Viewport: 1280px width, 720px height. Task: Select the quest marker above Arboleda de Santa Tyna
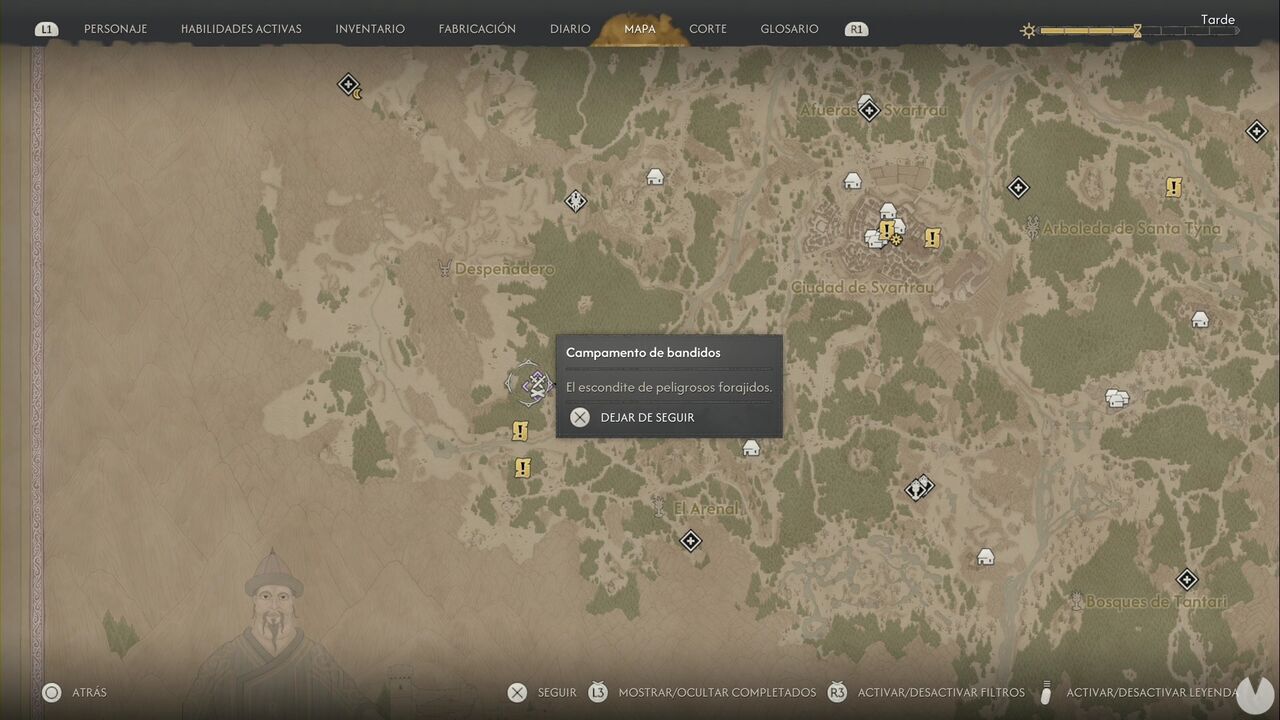point(1174,187)
